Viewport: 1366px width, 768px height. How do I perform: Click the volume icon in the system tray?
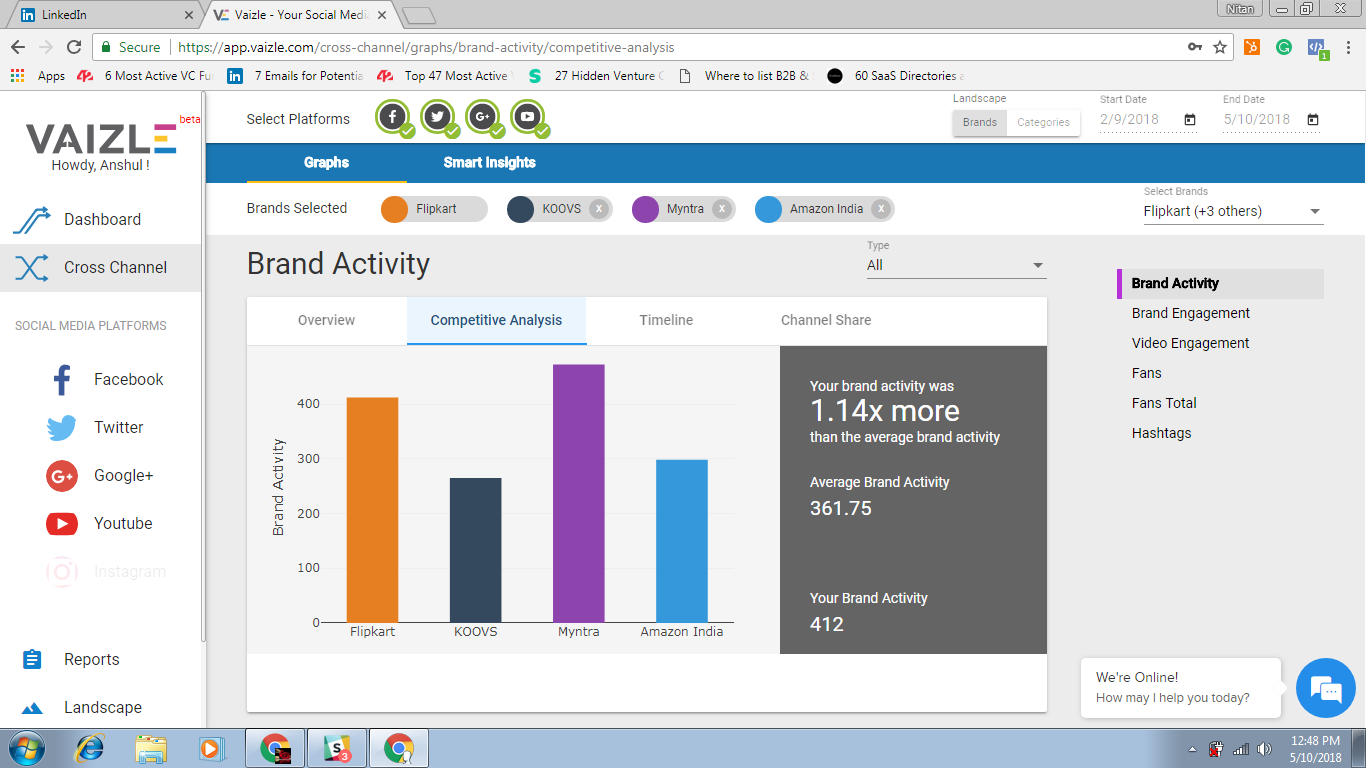click(1264, 749)
